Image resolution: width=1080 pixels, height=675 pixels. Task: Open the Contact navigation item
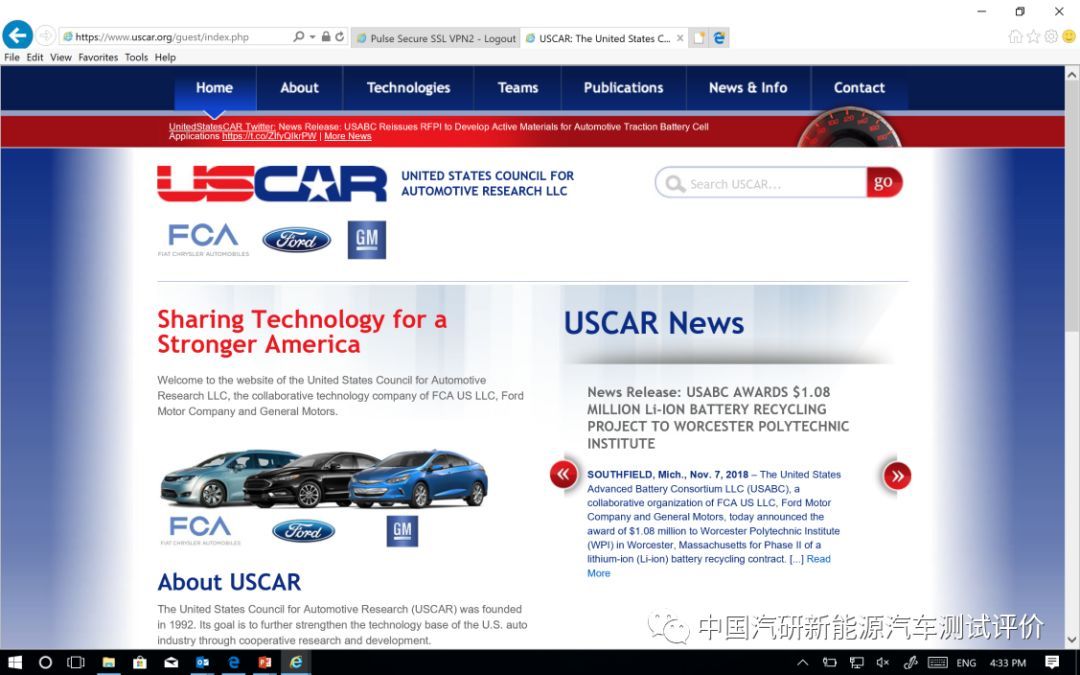pos(859,87)
